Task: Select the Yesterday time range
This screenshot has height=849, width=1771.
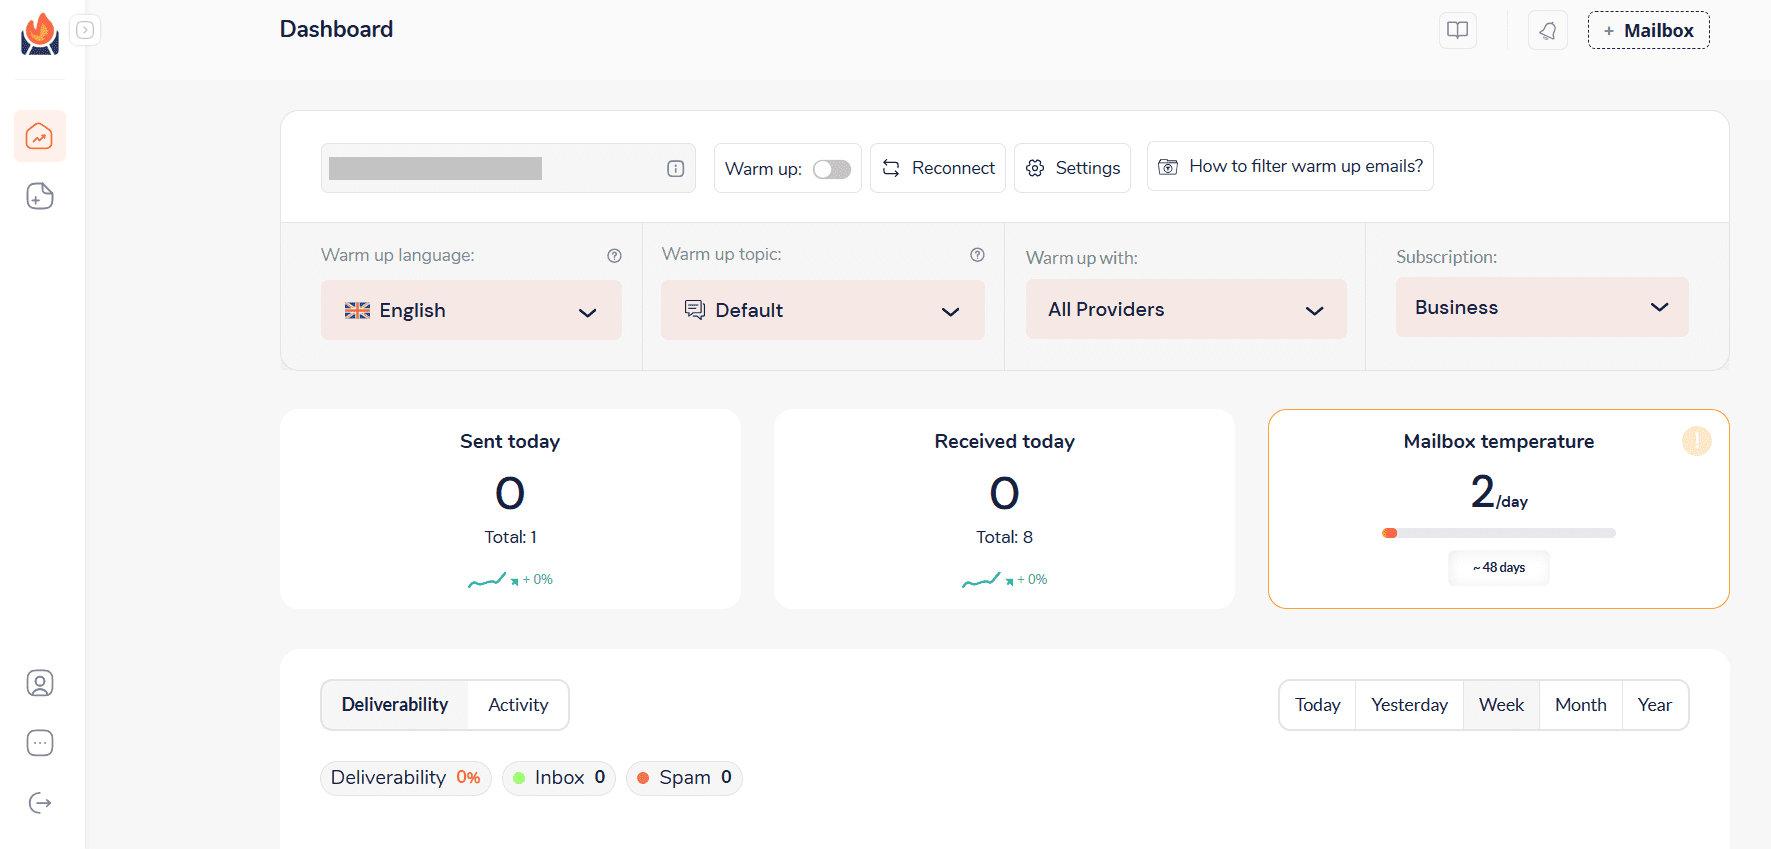Action: point(1409,705)
